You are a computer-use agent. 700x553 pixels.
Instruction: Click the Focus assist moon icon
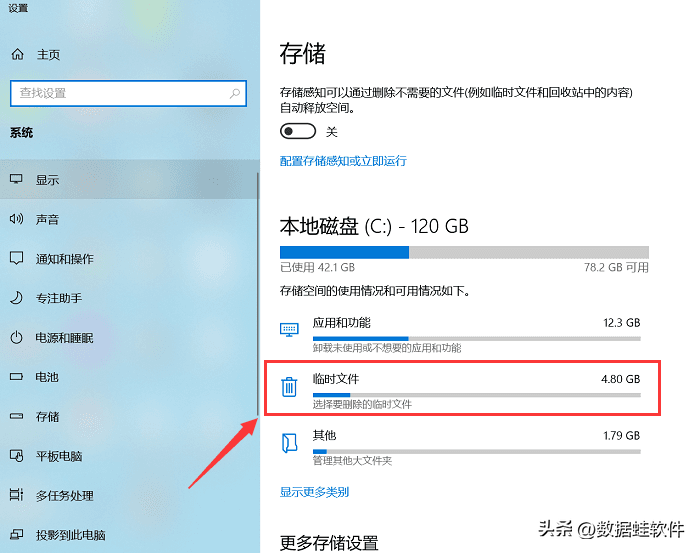[x=16, y=298]
